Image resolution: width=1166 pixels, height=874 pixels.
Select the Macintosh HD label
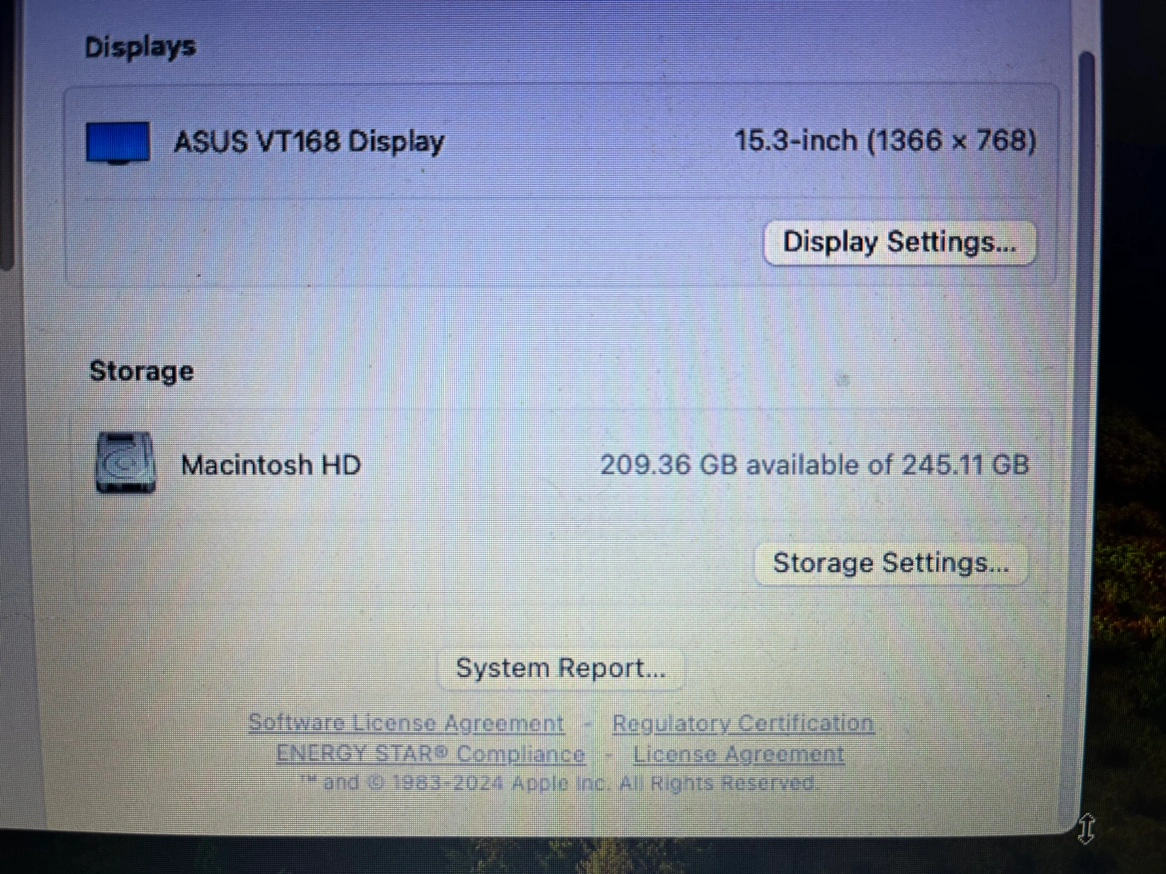(271, 465)
